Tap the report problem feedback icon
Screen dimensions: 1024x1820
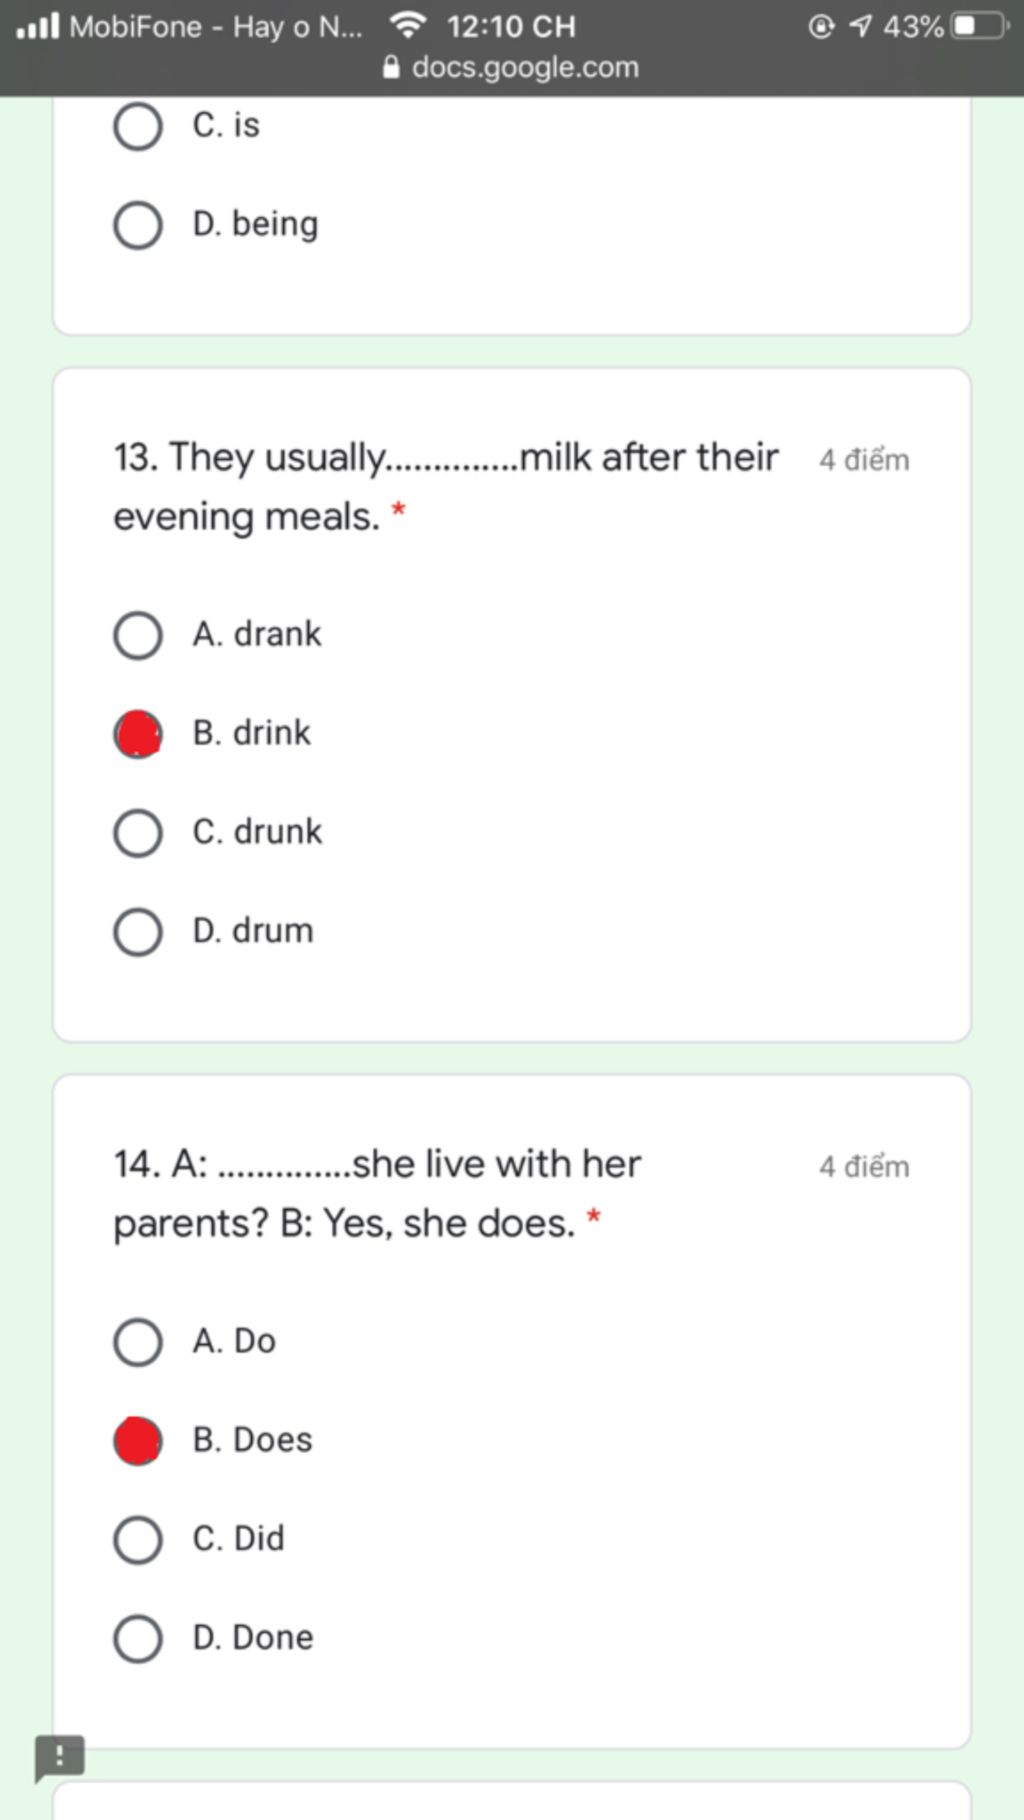(59, 1759)
